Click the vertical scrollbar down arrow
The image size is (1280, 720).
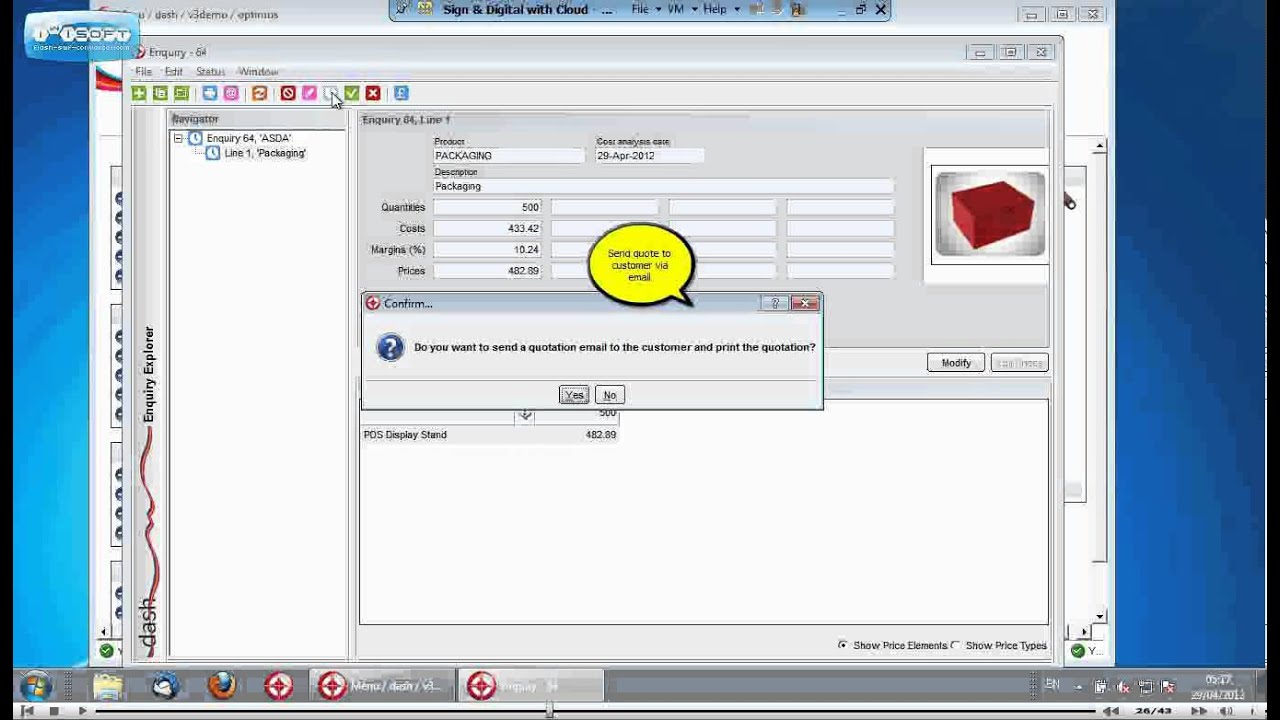[1100, 617]
